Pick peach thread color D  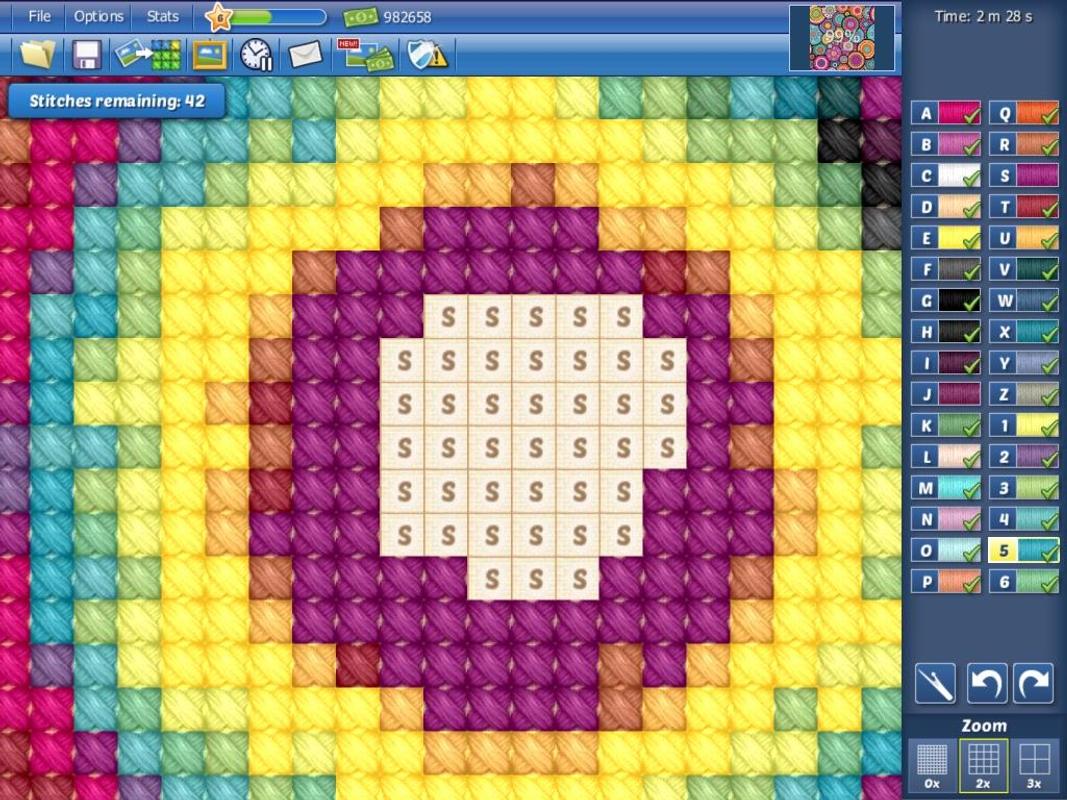946,207
